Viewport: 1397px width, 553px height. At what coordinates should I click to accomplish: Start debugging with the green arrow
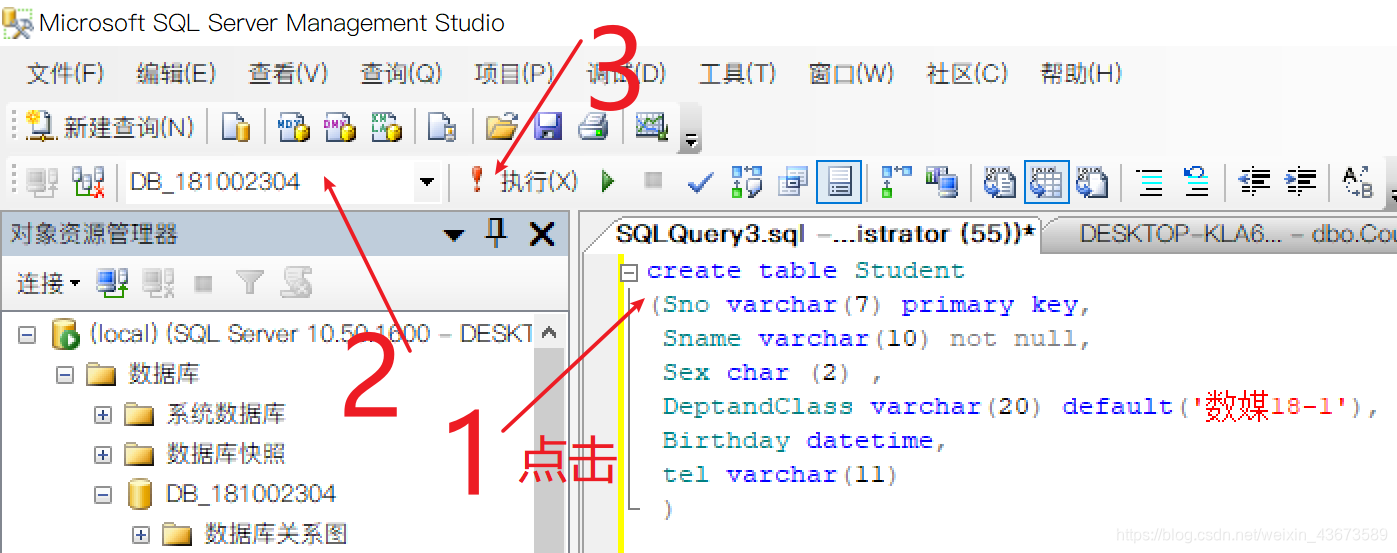click(607, 182)
